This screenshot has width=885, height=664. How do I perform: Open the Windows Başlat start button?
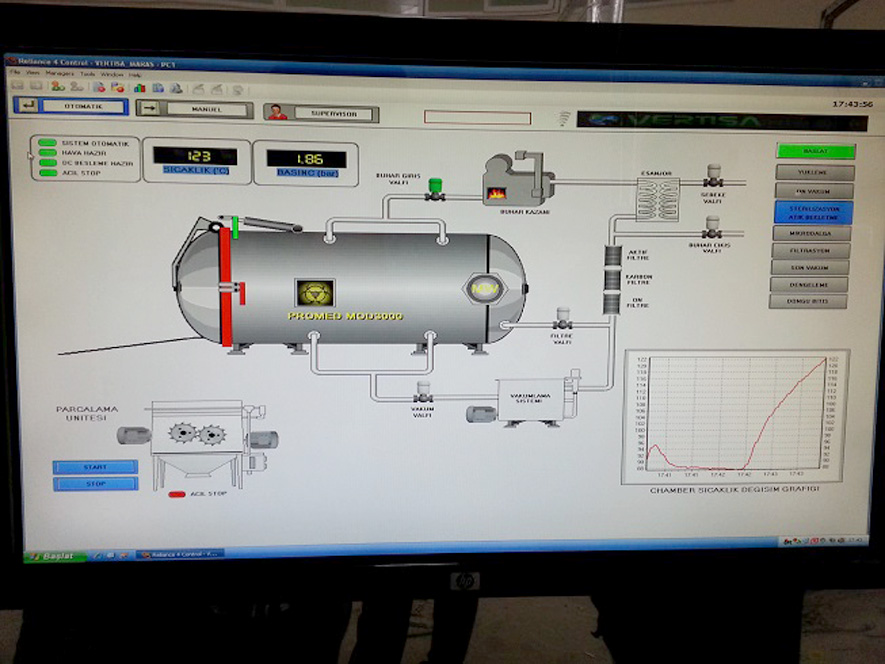coord(55,556)
